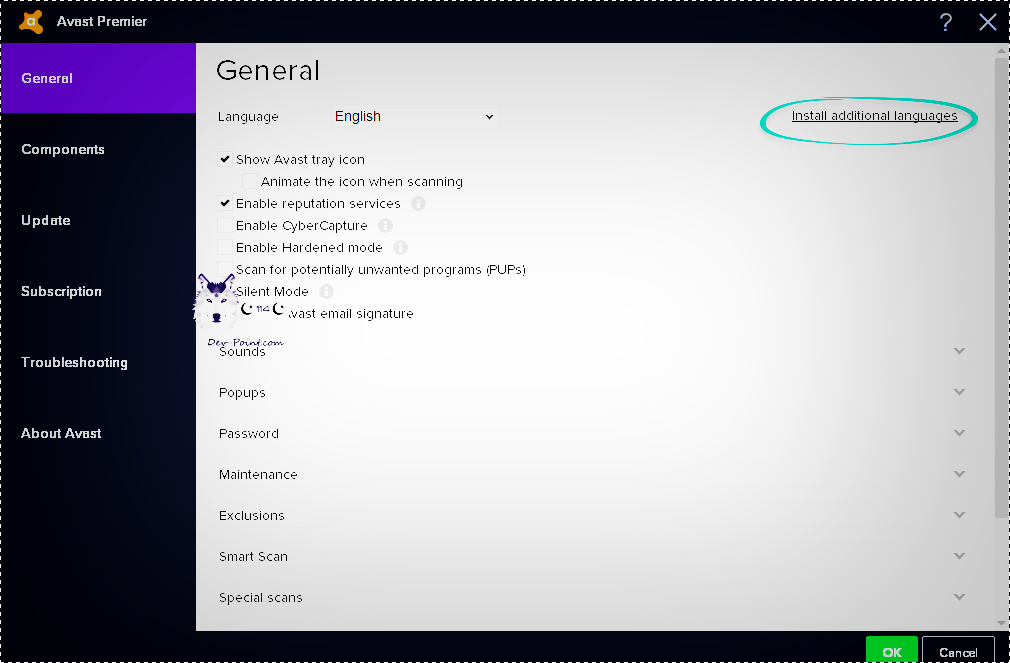Switch to the Components tab
The height and width of the screenshot is (663, 1010).
(x=98, y=149)
